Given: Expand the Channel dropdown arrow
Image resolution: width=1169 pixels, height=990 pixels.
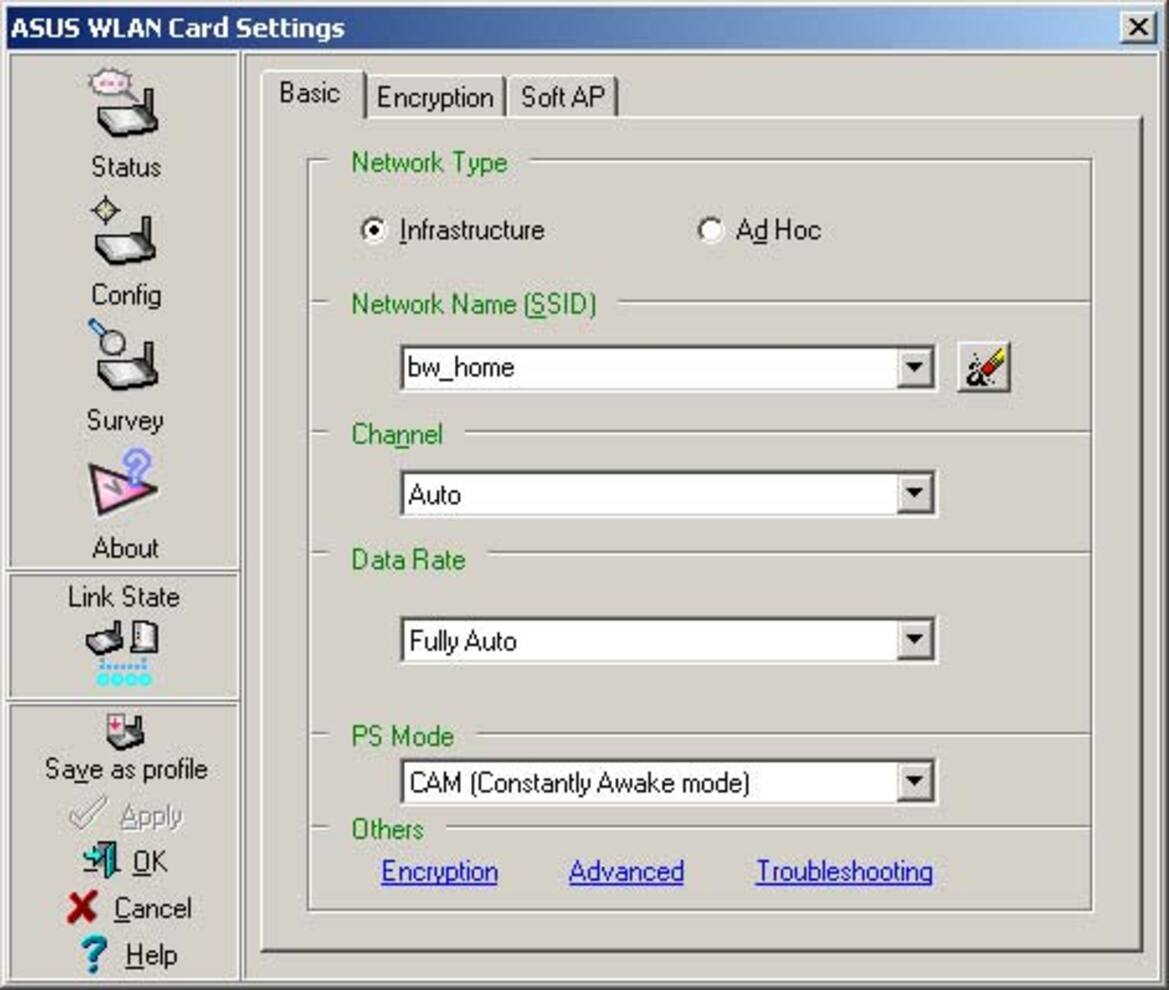Looking at the screenshot, I should [914, 493].
